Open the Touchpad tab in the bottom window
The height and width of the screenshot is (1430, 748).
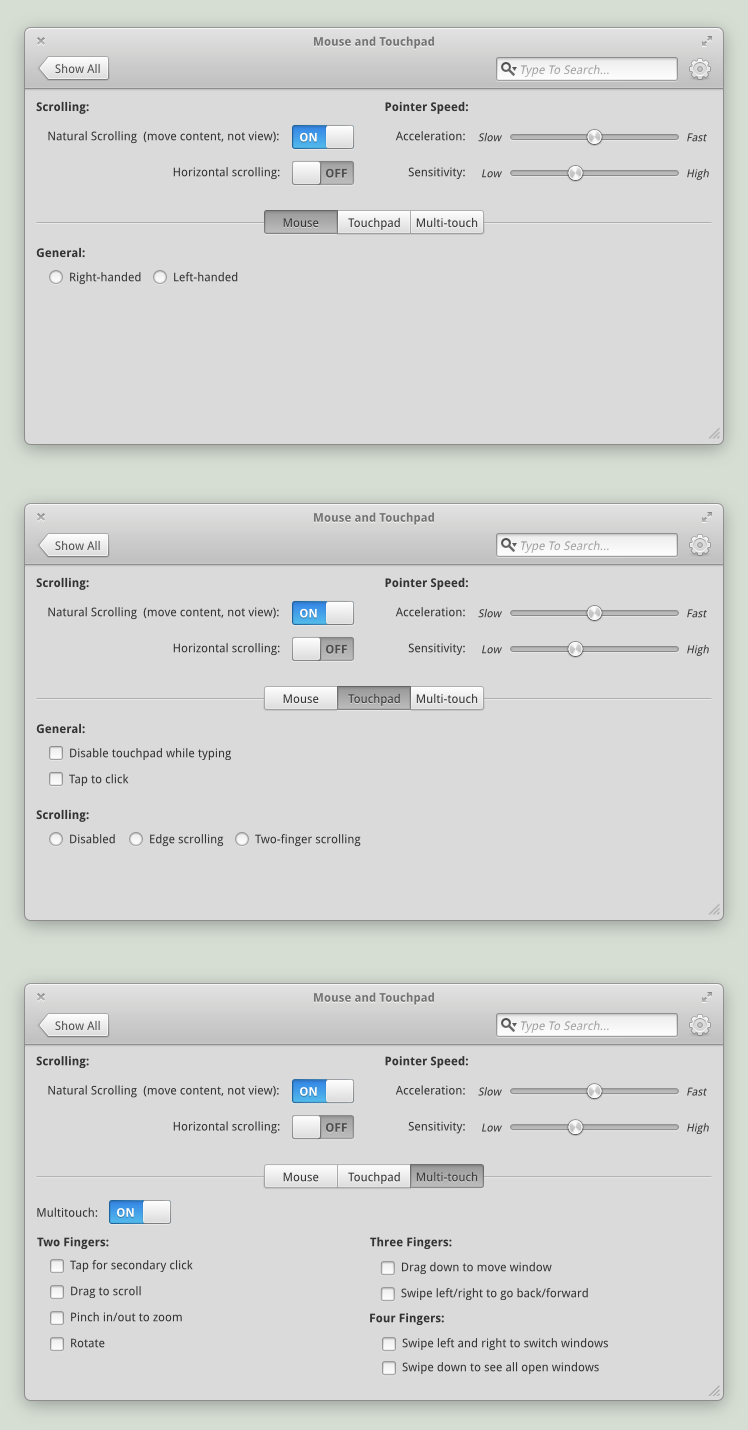tap(374, 1176)
